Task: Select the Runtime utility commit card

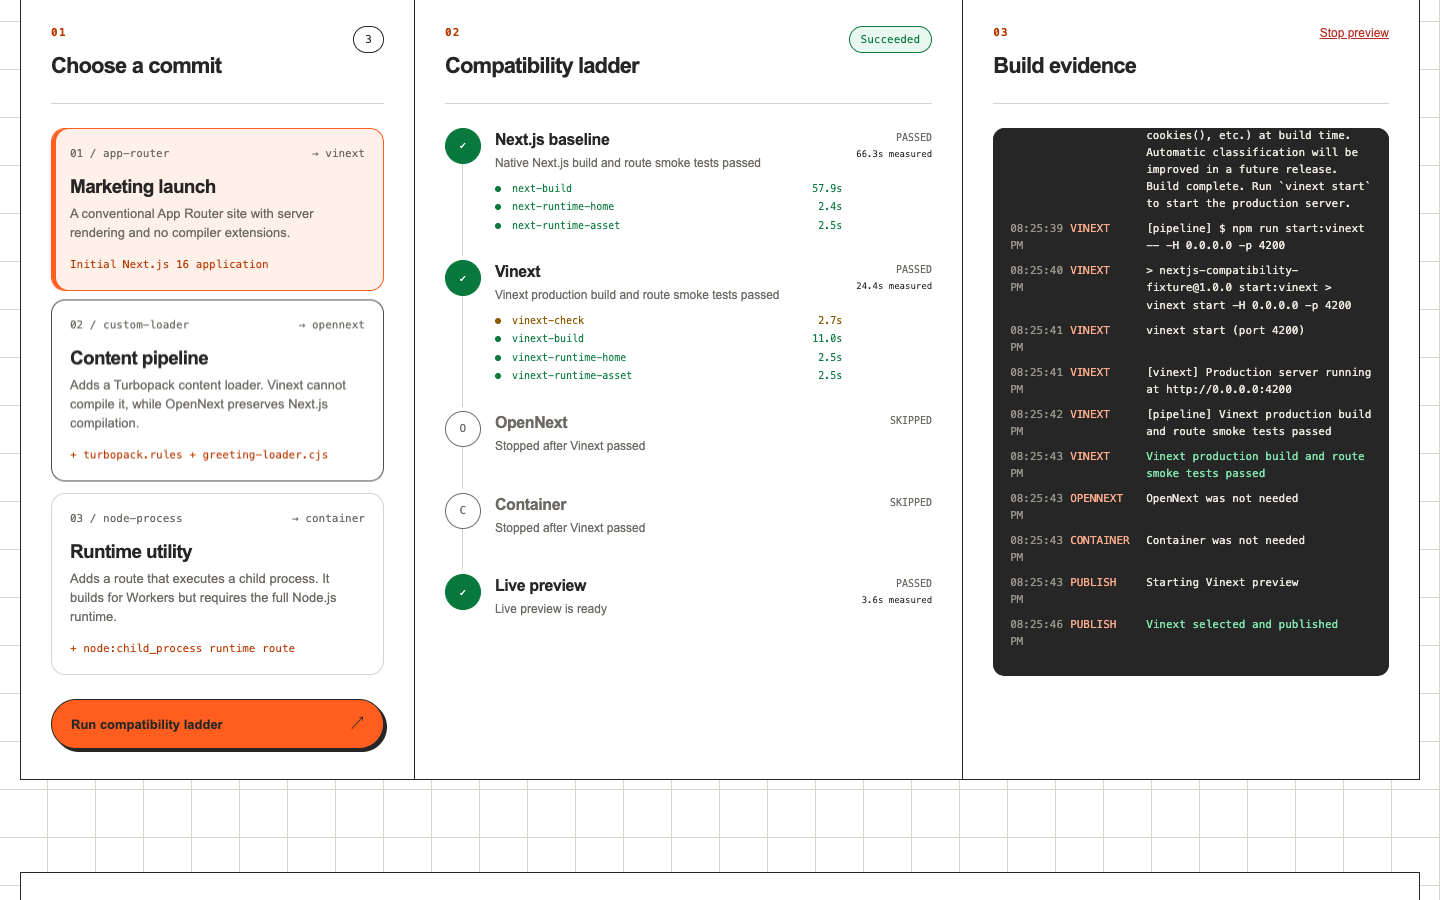Action: tap(217, 584)
